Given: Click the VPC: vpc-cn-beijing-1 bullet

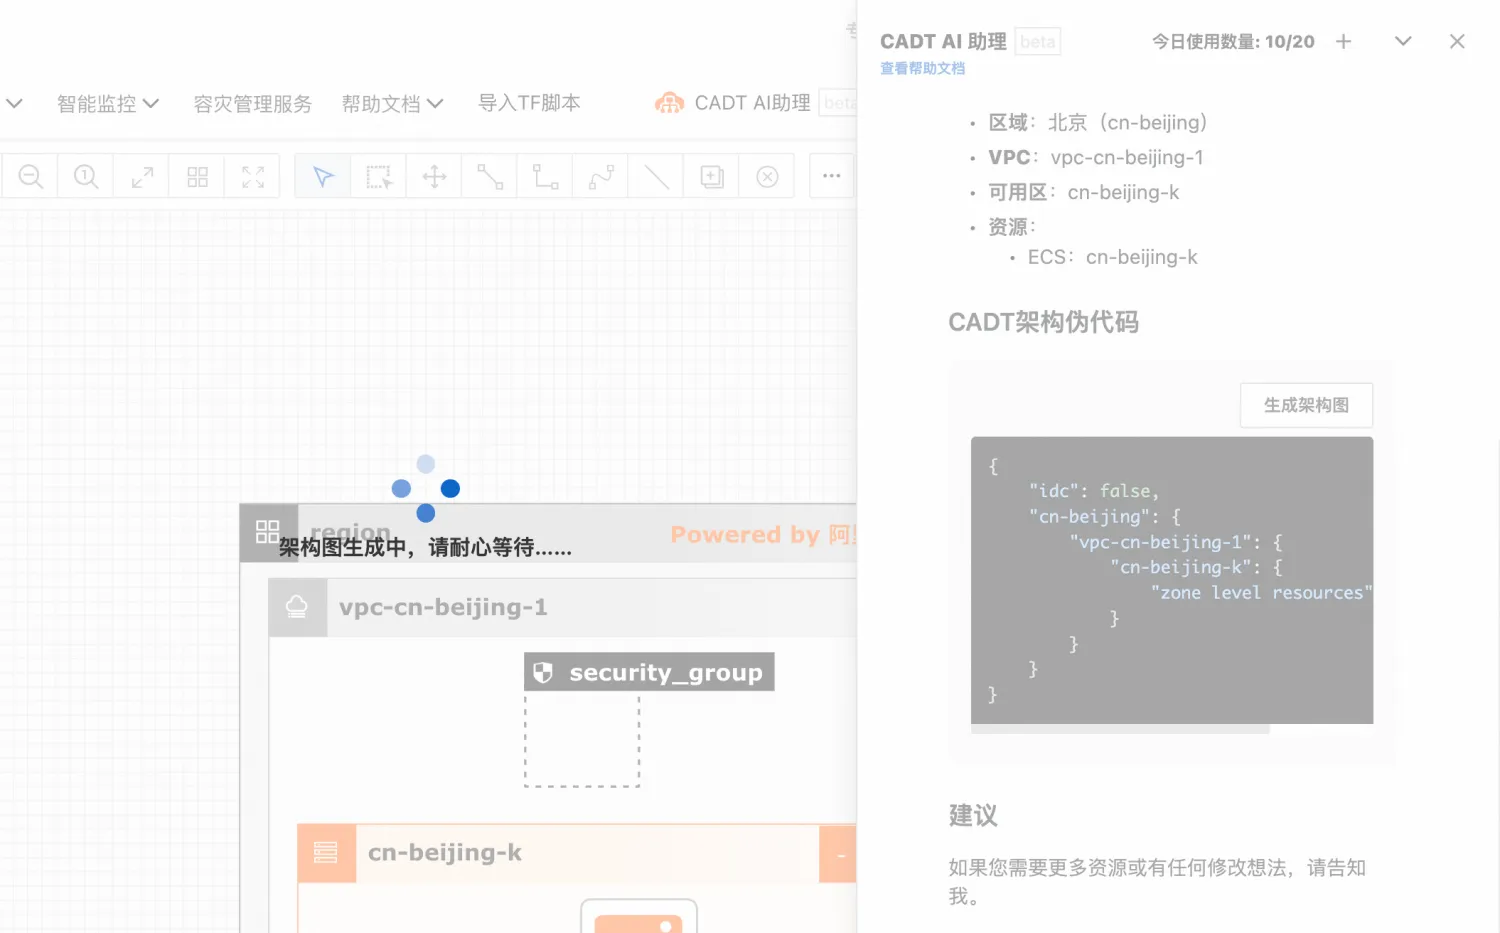Looking at the screenshot, I should pos(1096,157).
